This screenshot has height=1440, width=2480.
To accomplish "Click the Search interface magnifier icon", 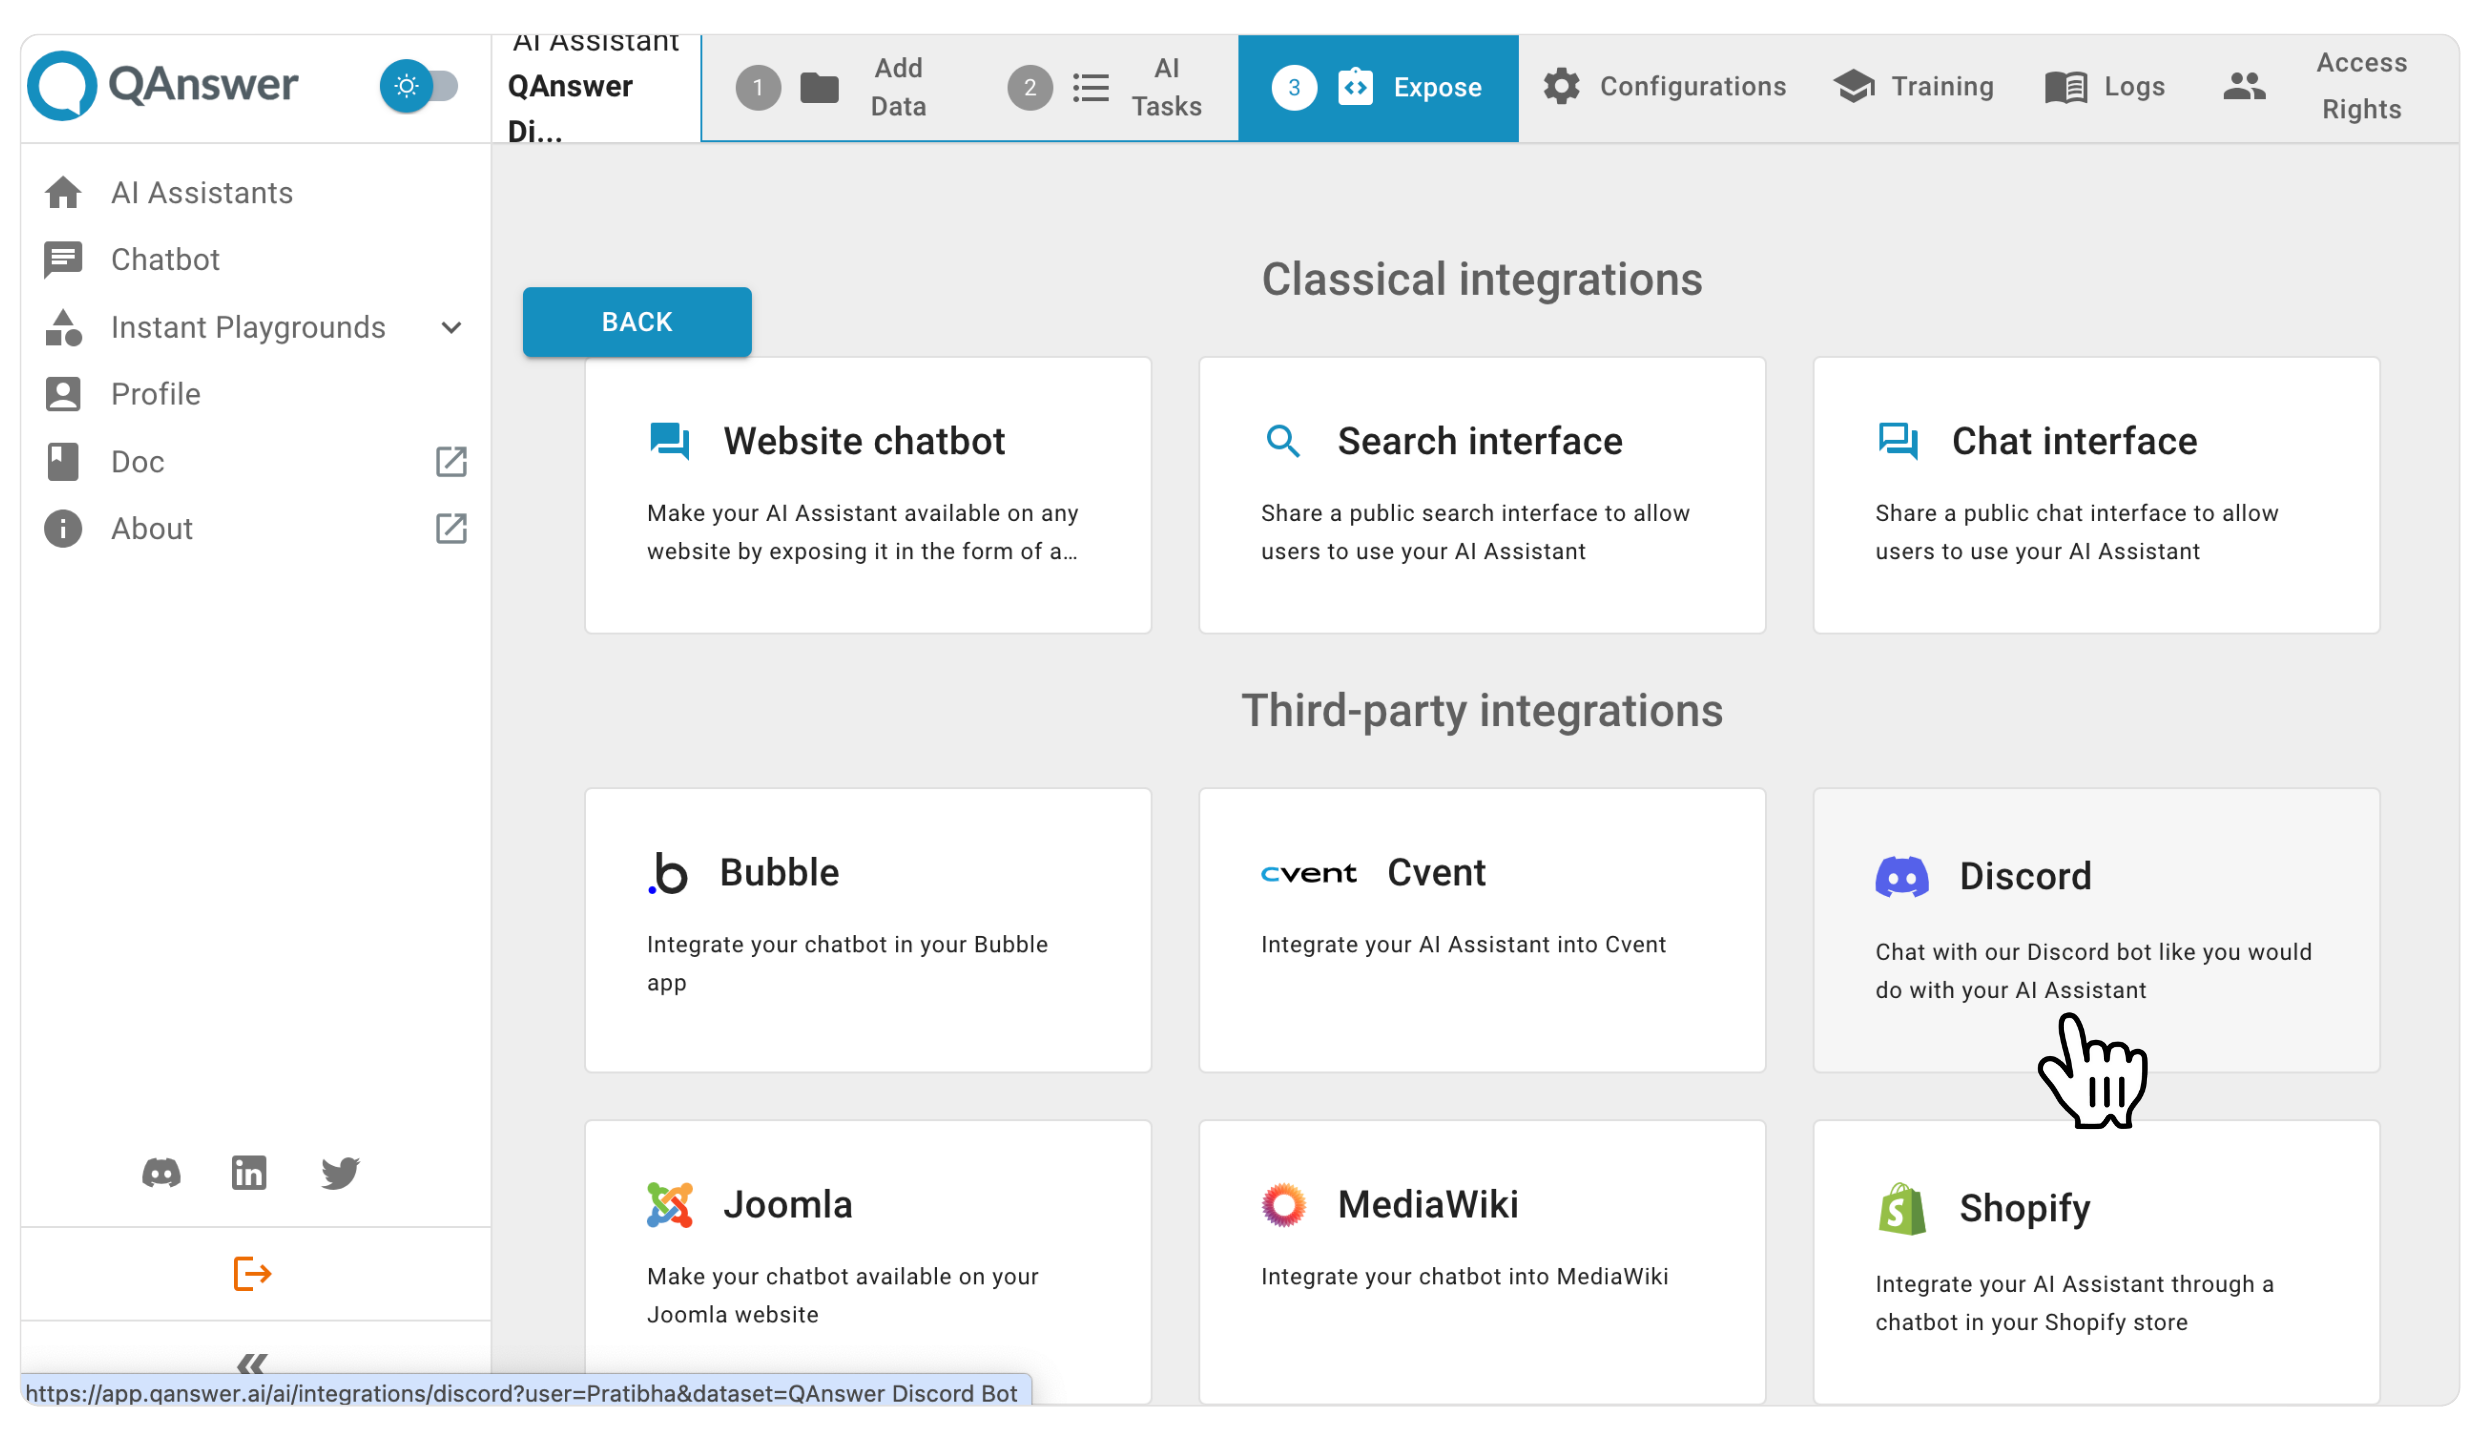I will pos(1283,441).
